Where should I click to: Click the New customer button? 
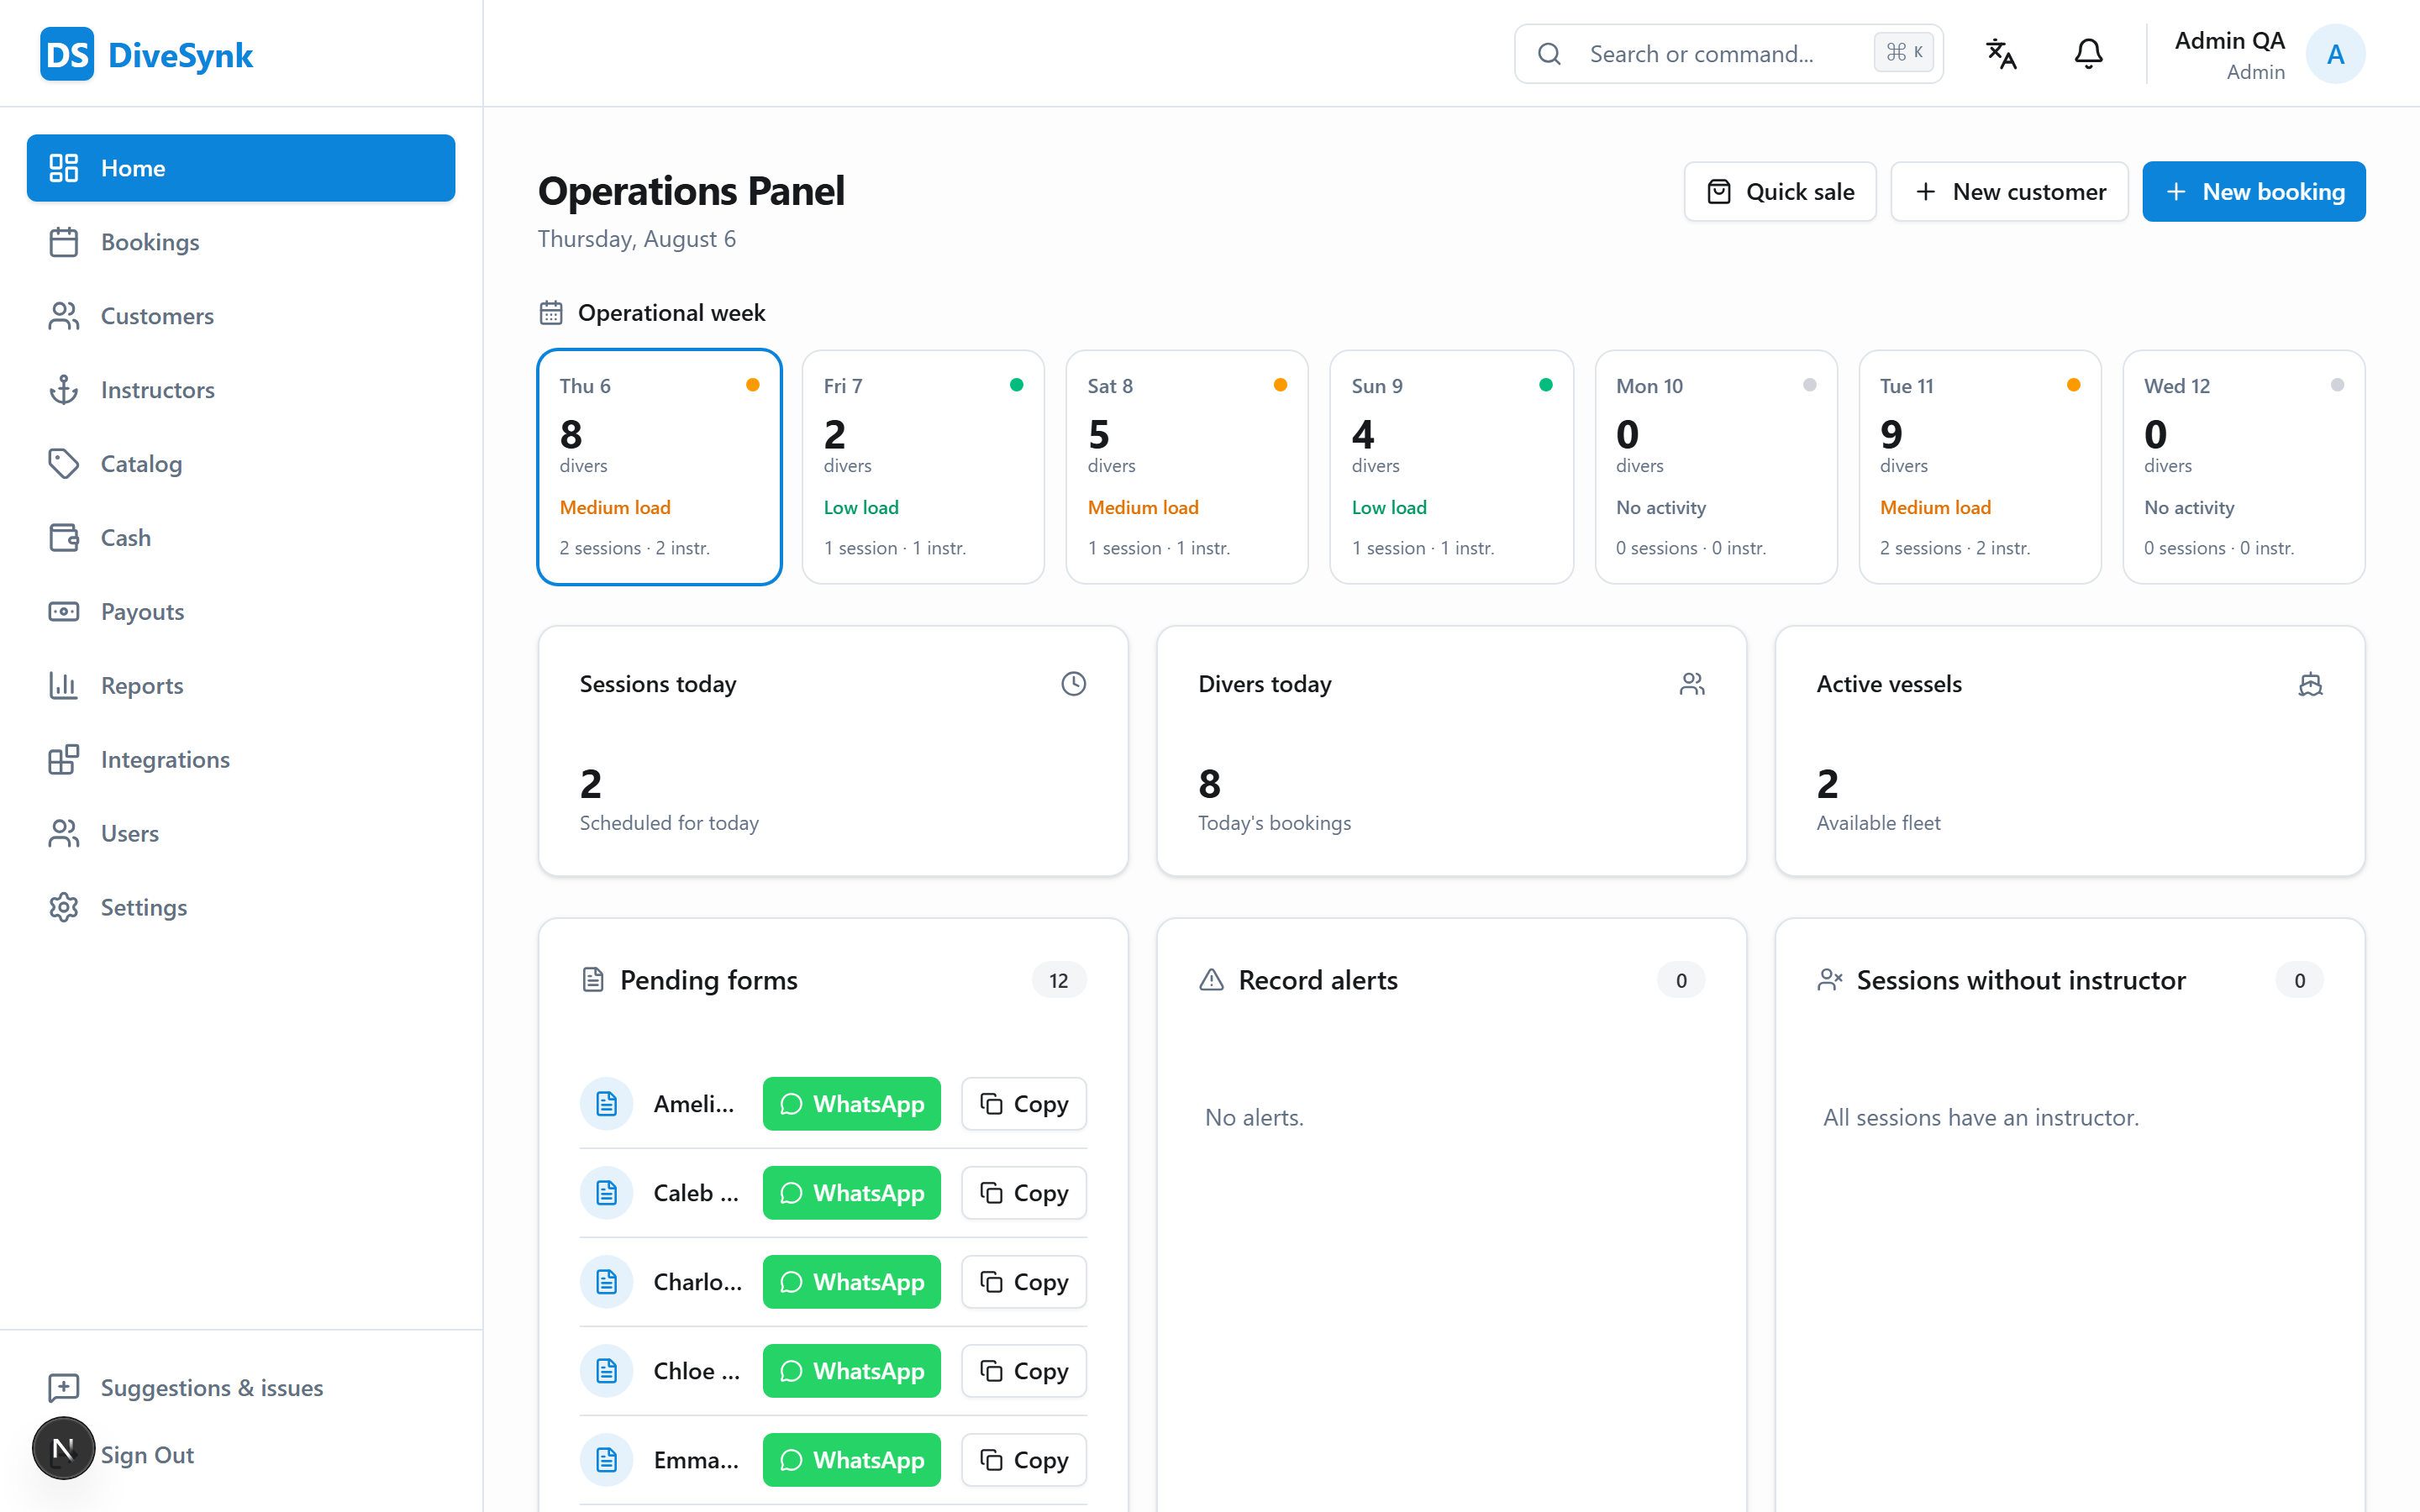2009,192
